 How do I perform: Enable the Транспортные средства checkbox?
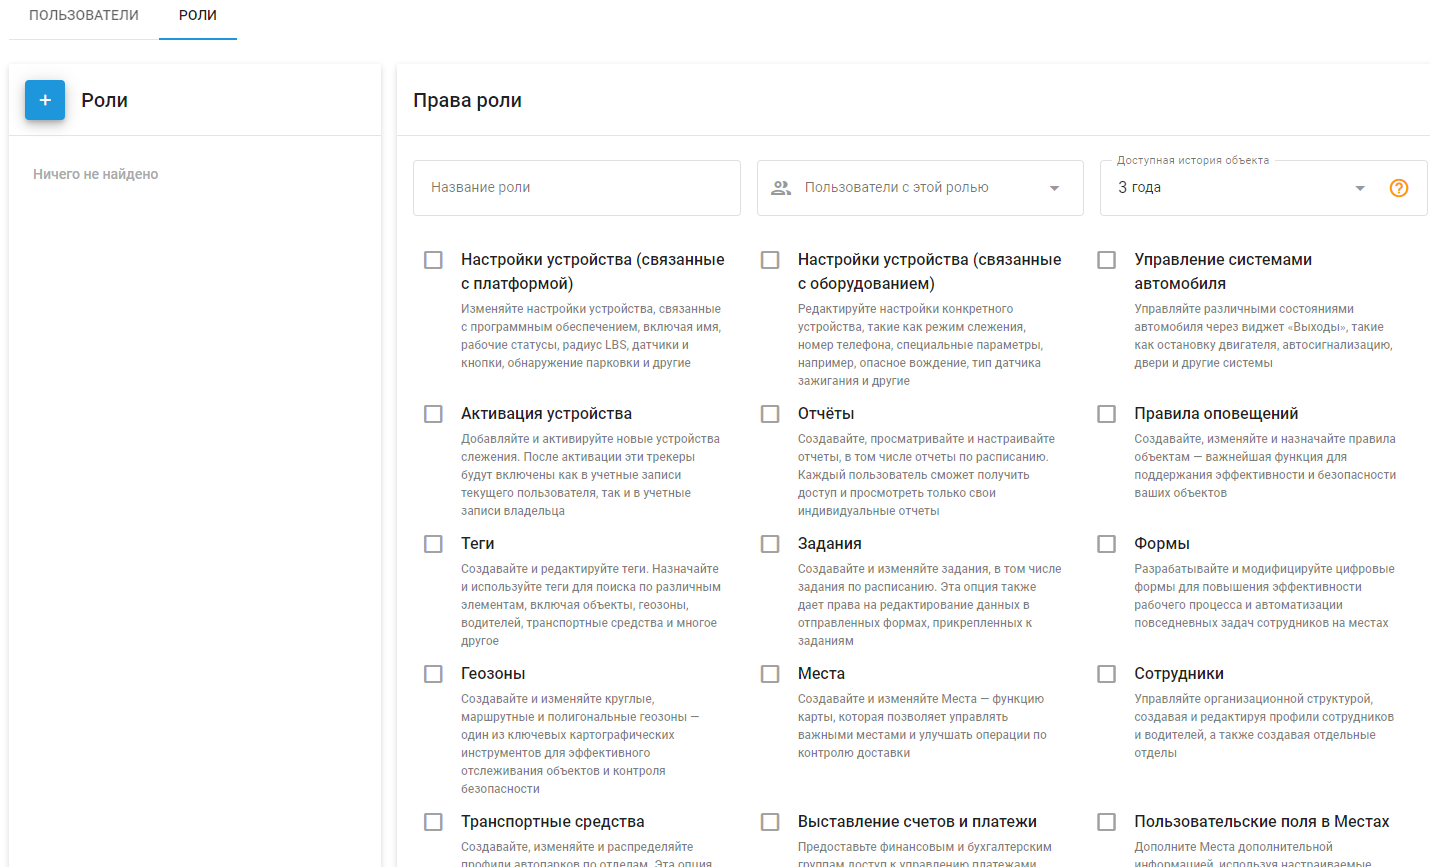(x=433, y=822)
